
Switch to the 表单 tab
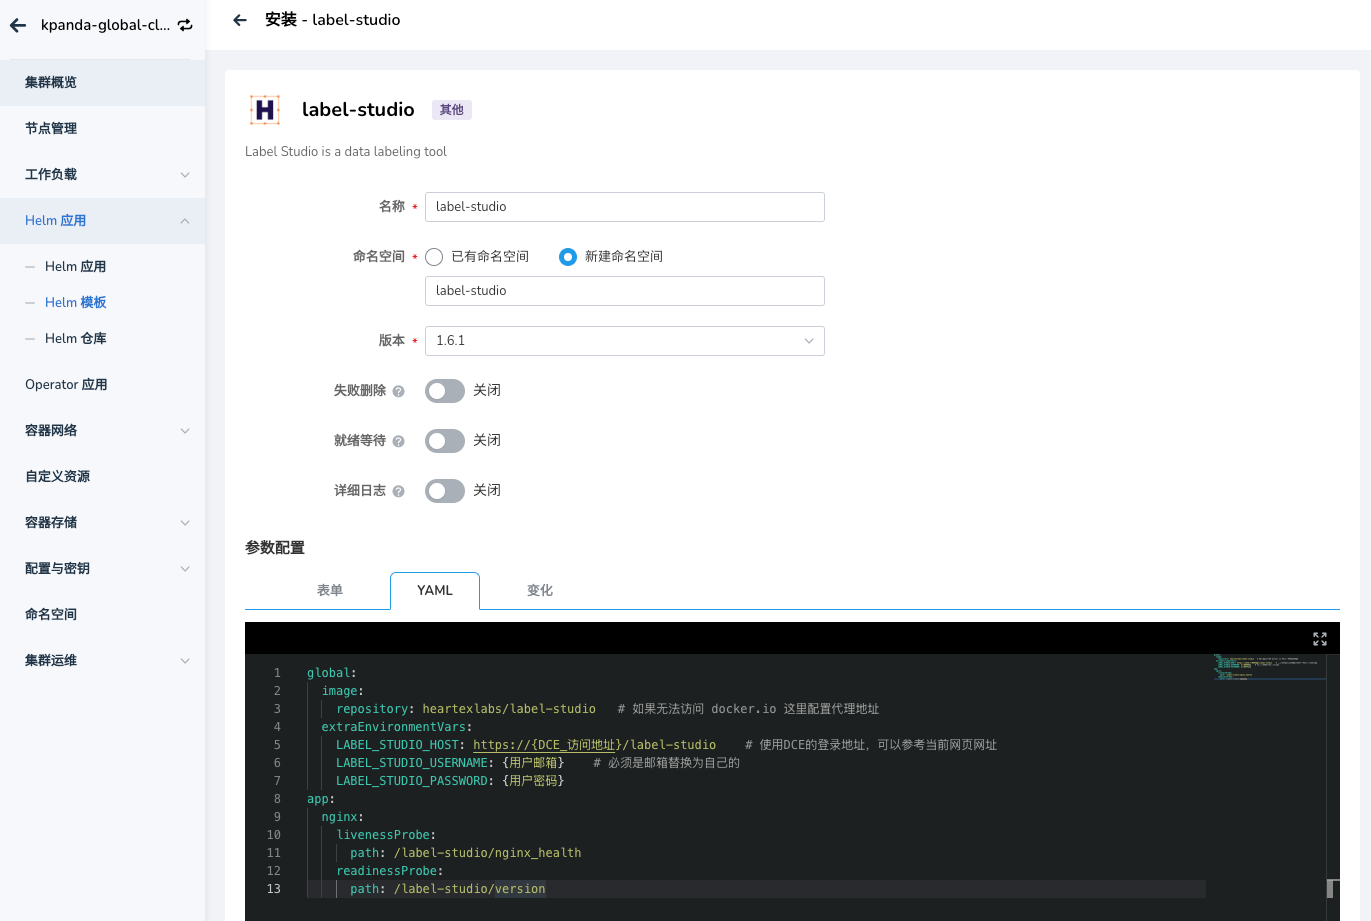pyautogui.click(x=330, y=590)
